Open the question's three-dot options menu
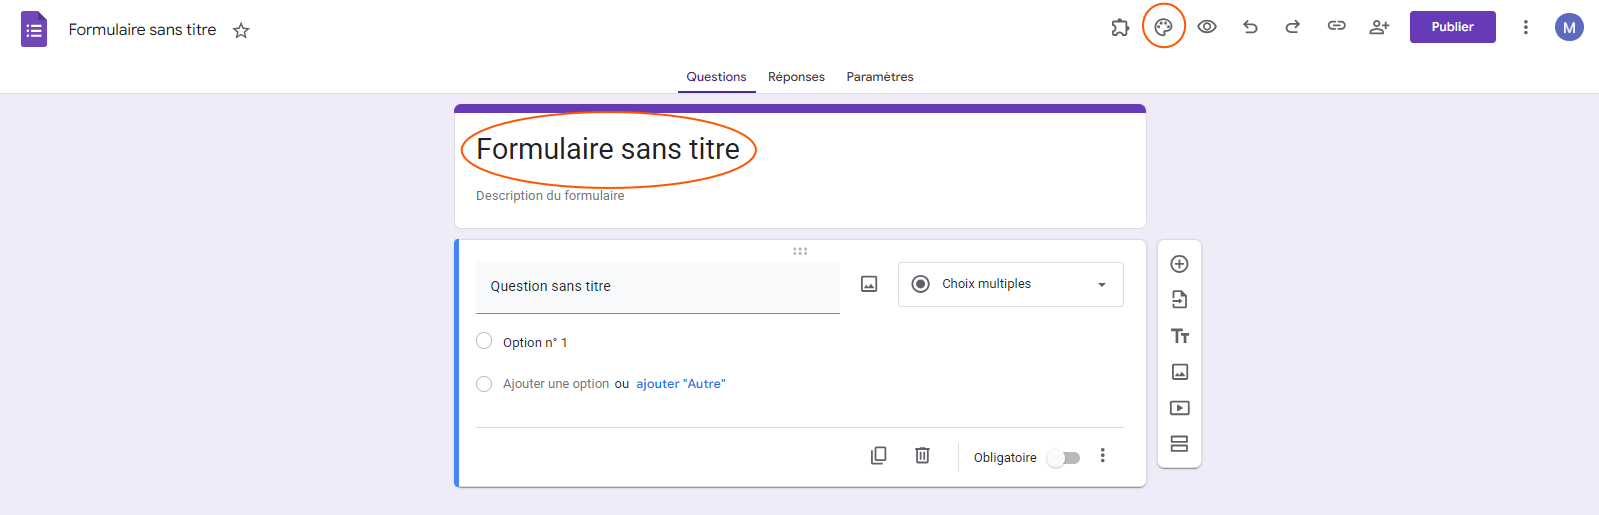 pos(1103,456)
